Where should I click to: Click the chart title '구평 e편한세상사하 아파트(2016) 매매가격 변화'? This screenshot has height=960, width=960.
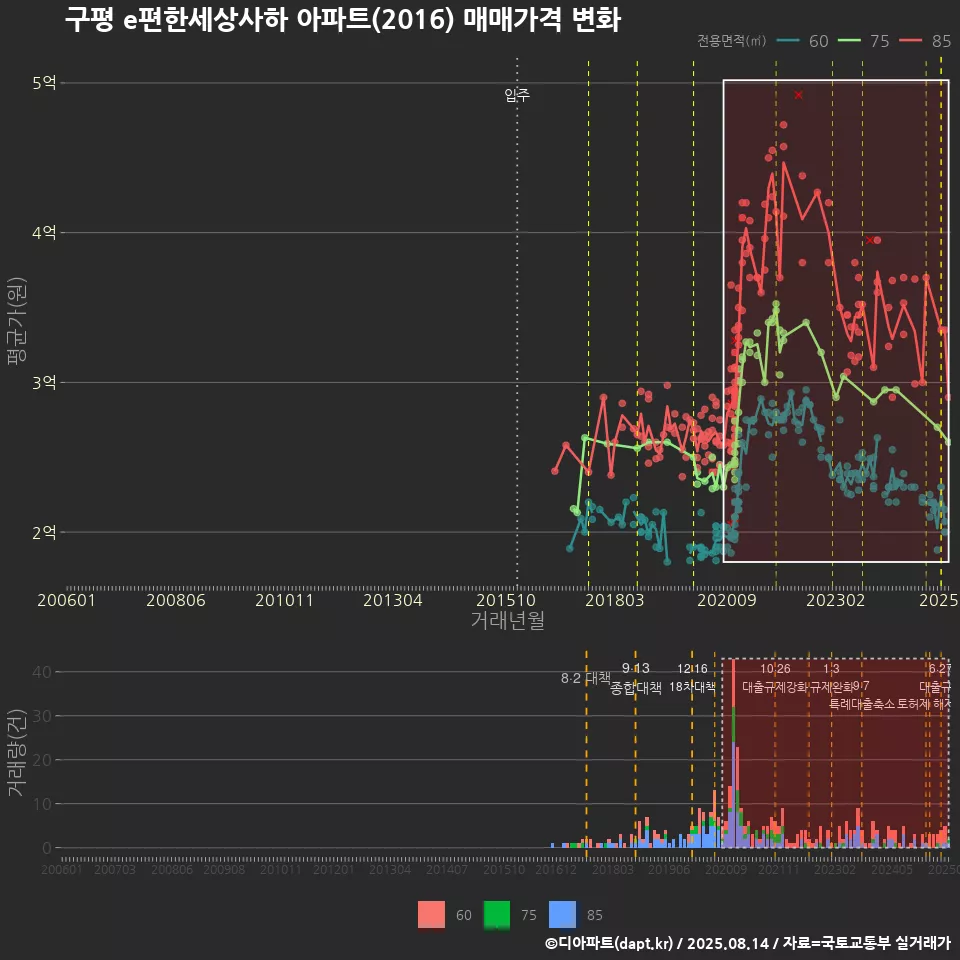pyautogui.click(x=343, y=20)
